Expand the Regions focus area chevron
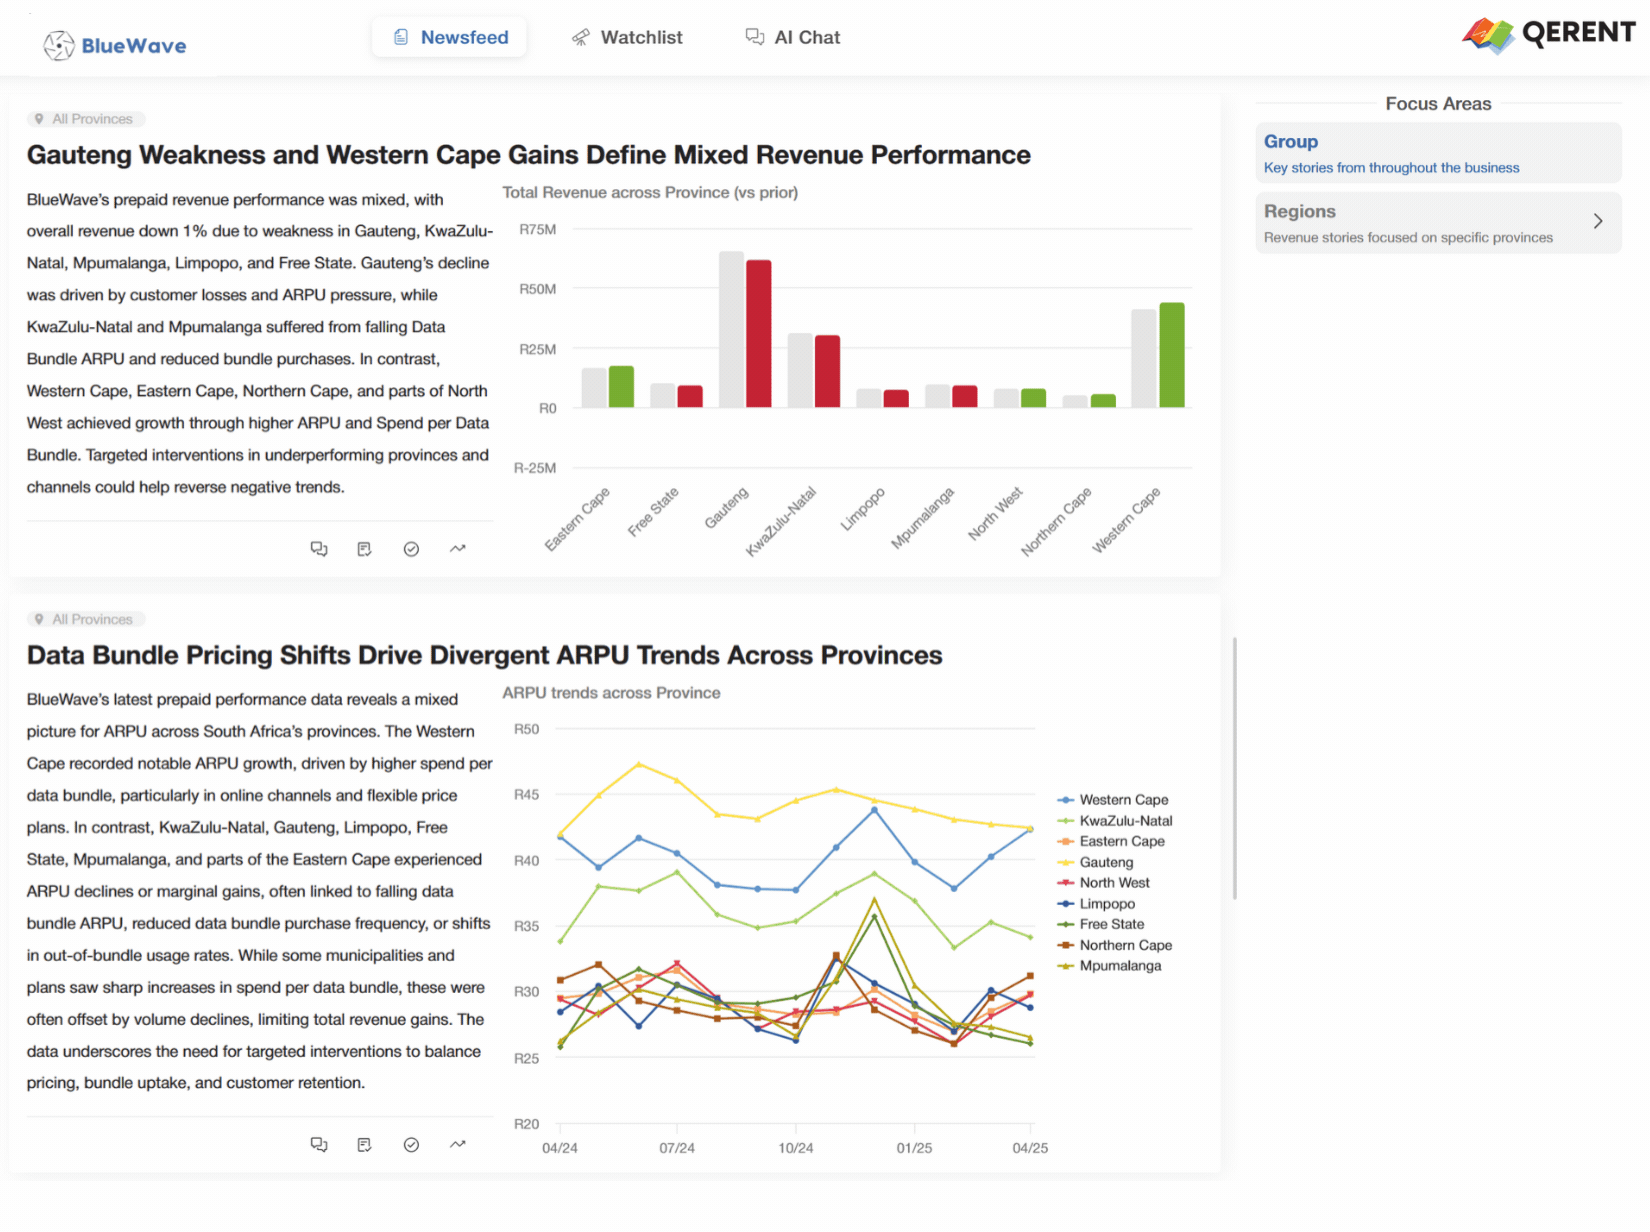 coord(1598,221)
